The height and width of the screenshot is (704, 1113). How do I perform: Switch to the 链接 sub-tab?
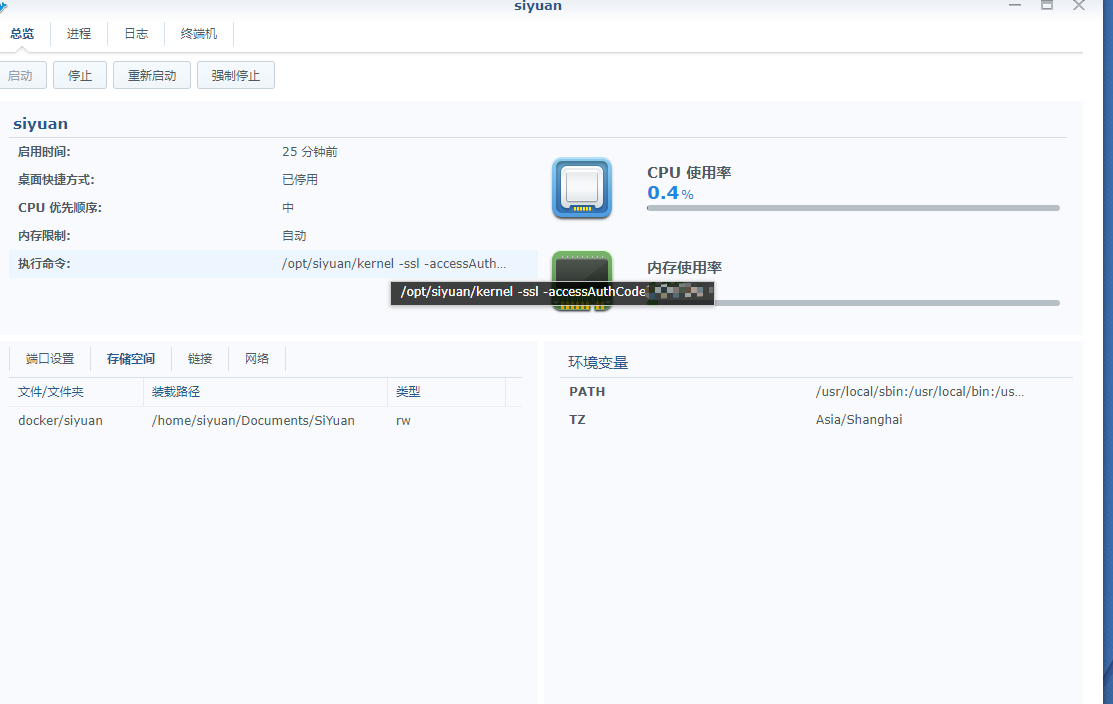pos(200,359)
